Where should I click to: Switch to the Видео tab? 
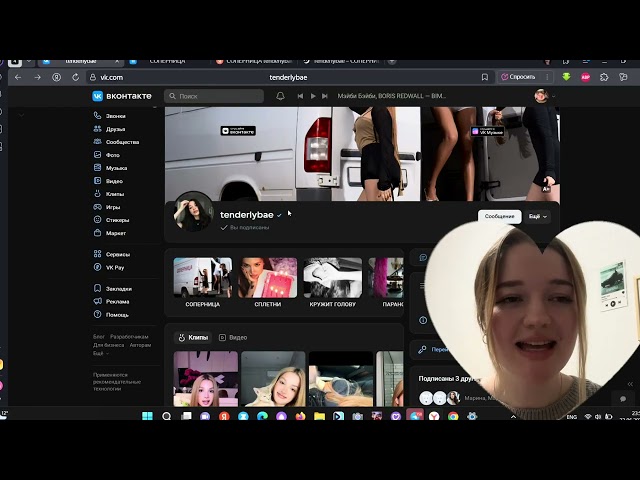(233, 338)
